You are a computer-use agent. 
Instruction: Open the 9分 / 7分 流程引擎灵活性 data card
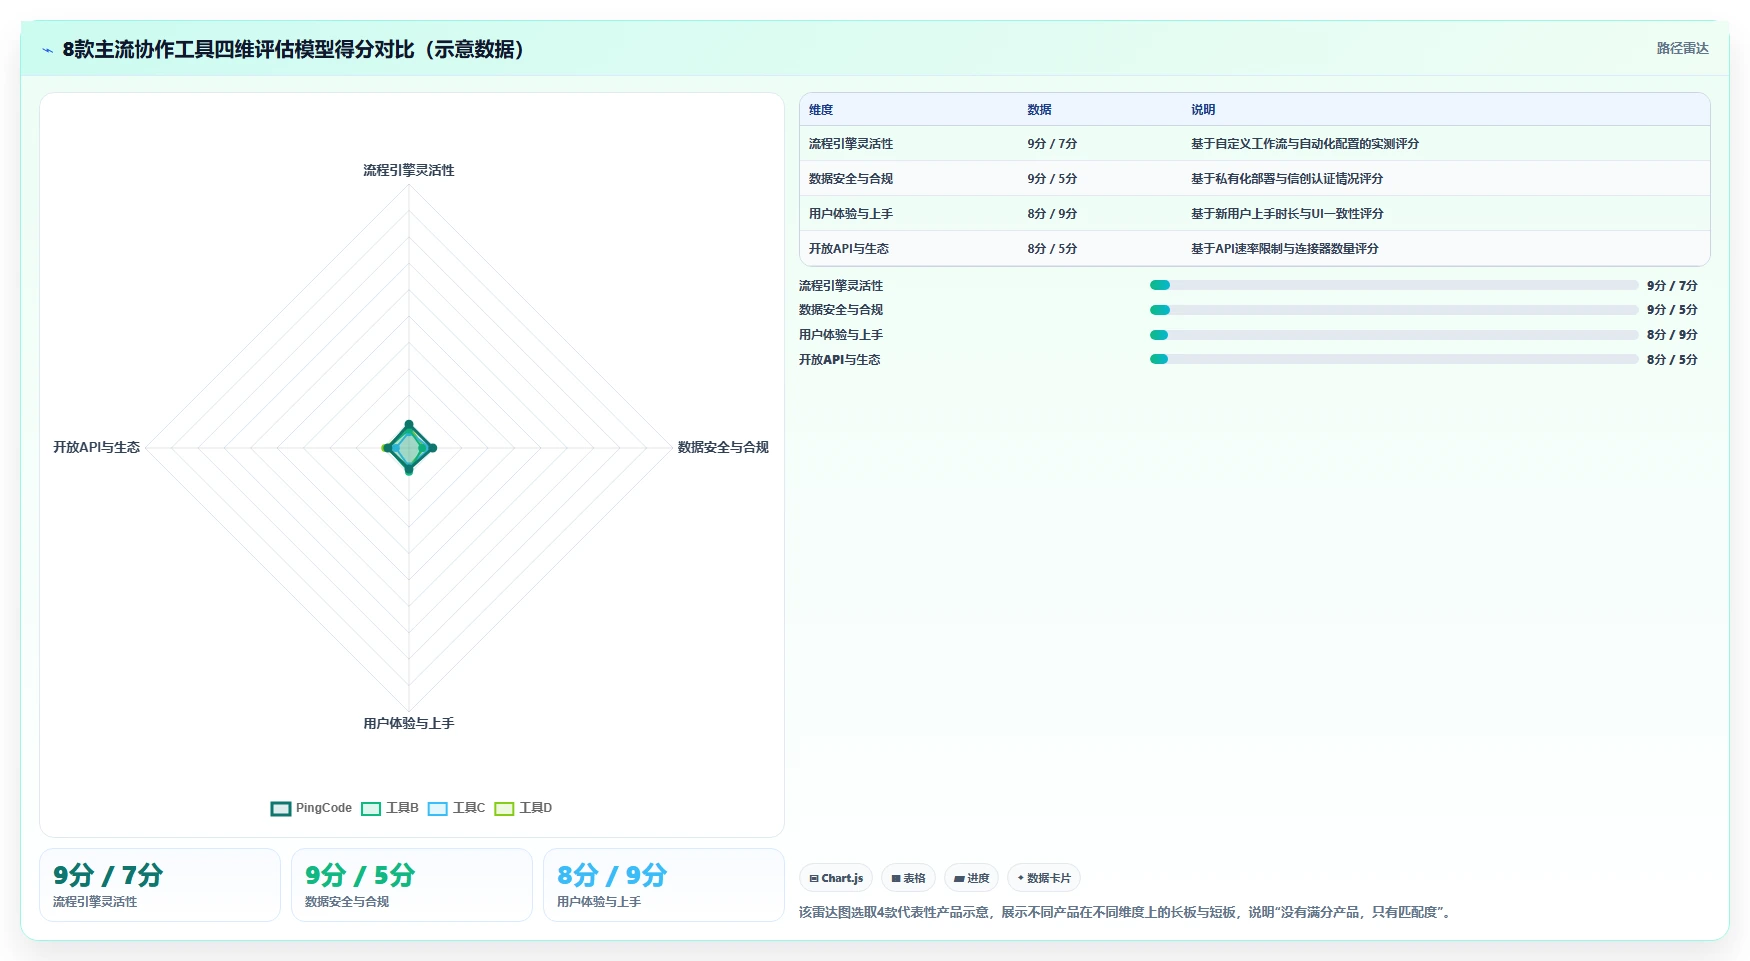[x=160, y=885]
